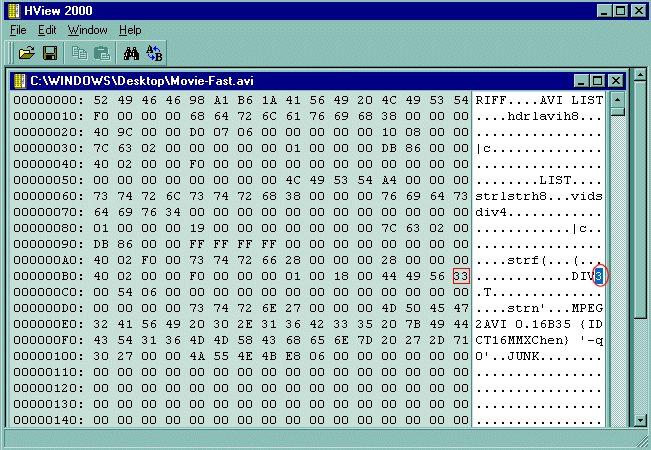This screenshot has height=450, width=651.
Task: Open the File menu
Action: click(x=18, y=30)
